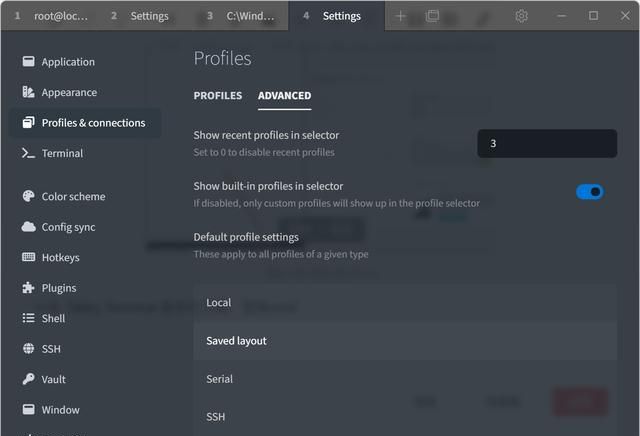The height and width of the screenshot is (436, 640).
Task: Click the Hotkeys keyboard icon
Action: click(29, 257)
